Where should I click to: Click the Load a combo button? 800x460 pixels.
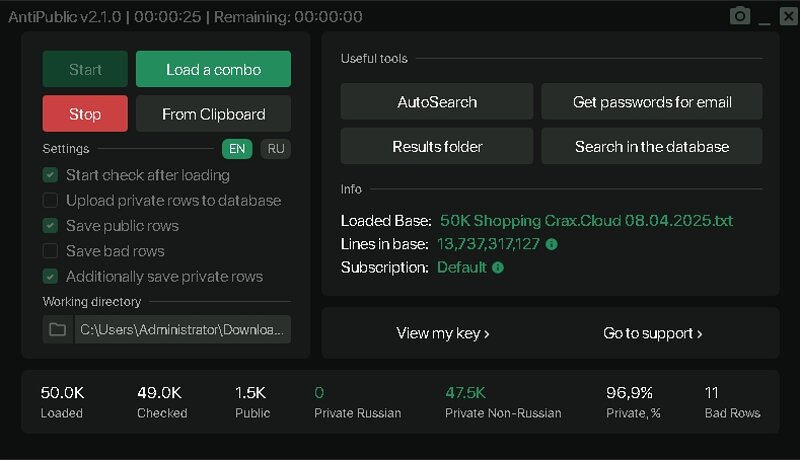pos(213,70)
